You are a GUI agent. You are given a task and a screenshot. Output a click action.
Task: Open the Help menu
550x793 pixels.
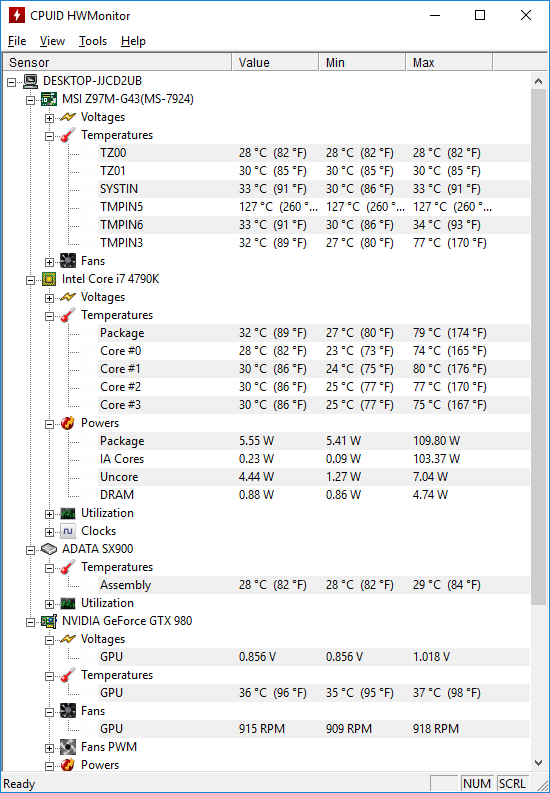pyautogui.click(x=133, y=41)
